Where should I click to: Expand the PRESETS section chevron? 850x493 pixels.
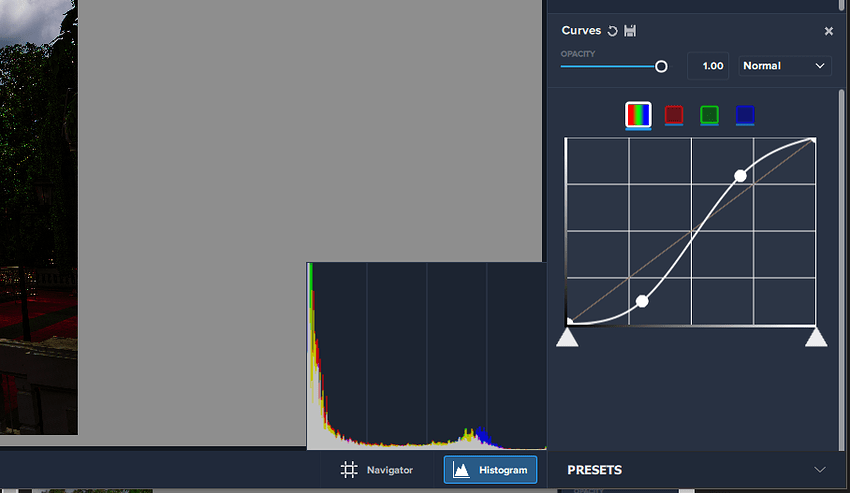[820, 470]
